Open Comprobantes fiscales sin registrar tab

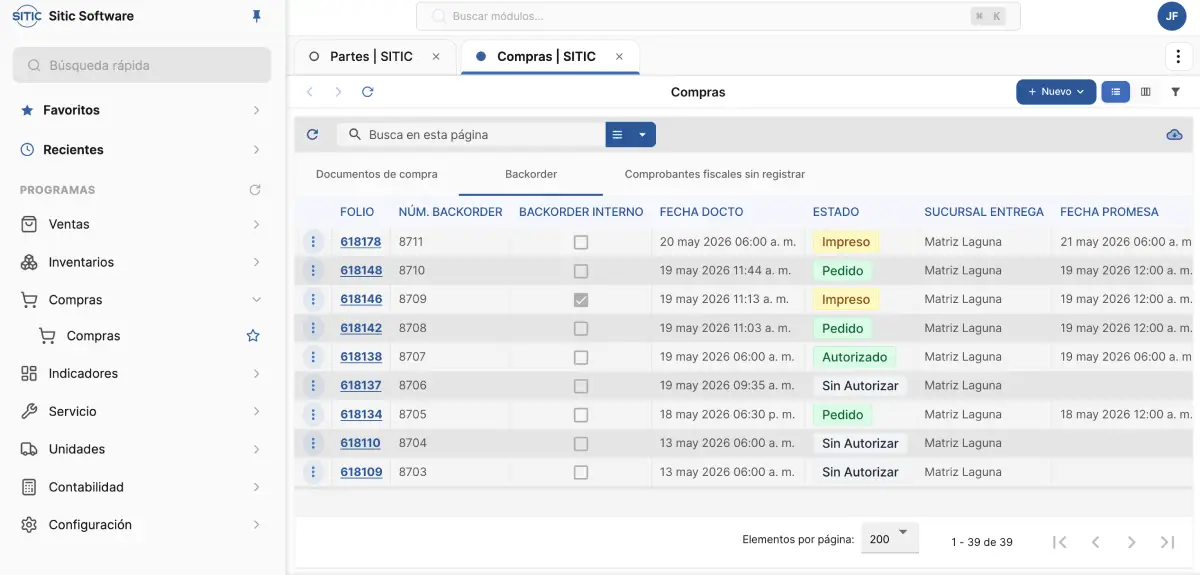click(715, 174)
